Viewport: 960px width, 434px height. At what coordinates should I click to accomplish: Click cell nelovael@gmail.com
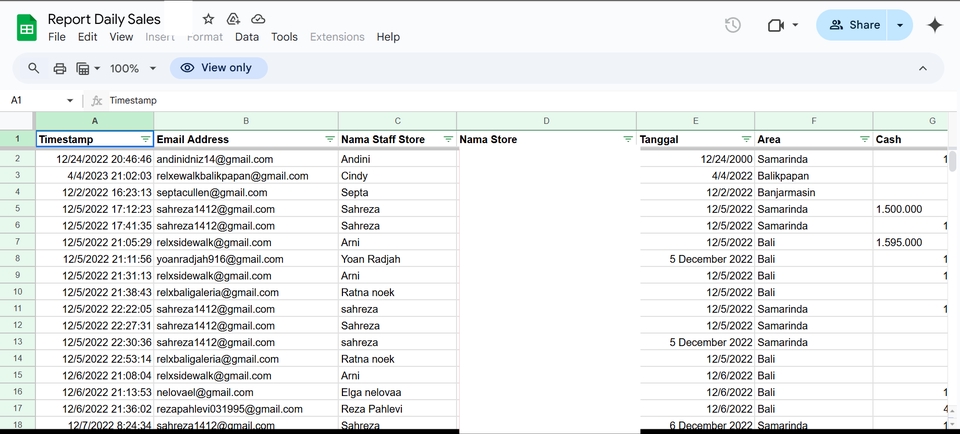(246, 392)
